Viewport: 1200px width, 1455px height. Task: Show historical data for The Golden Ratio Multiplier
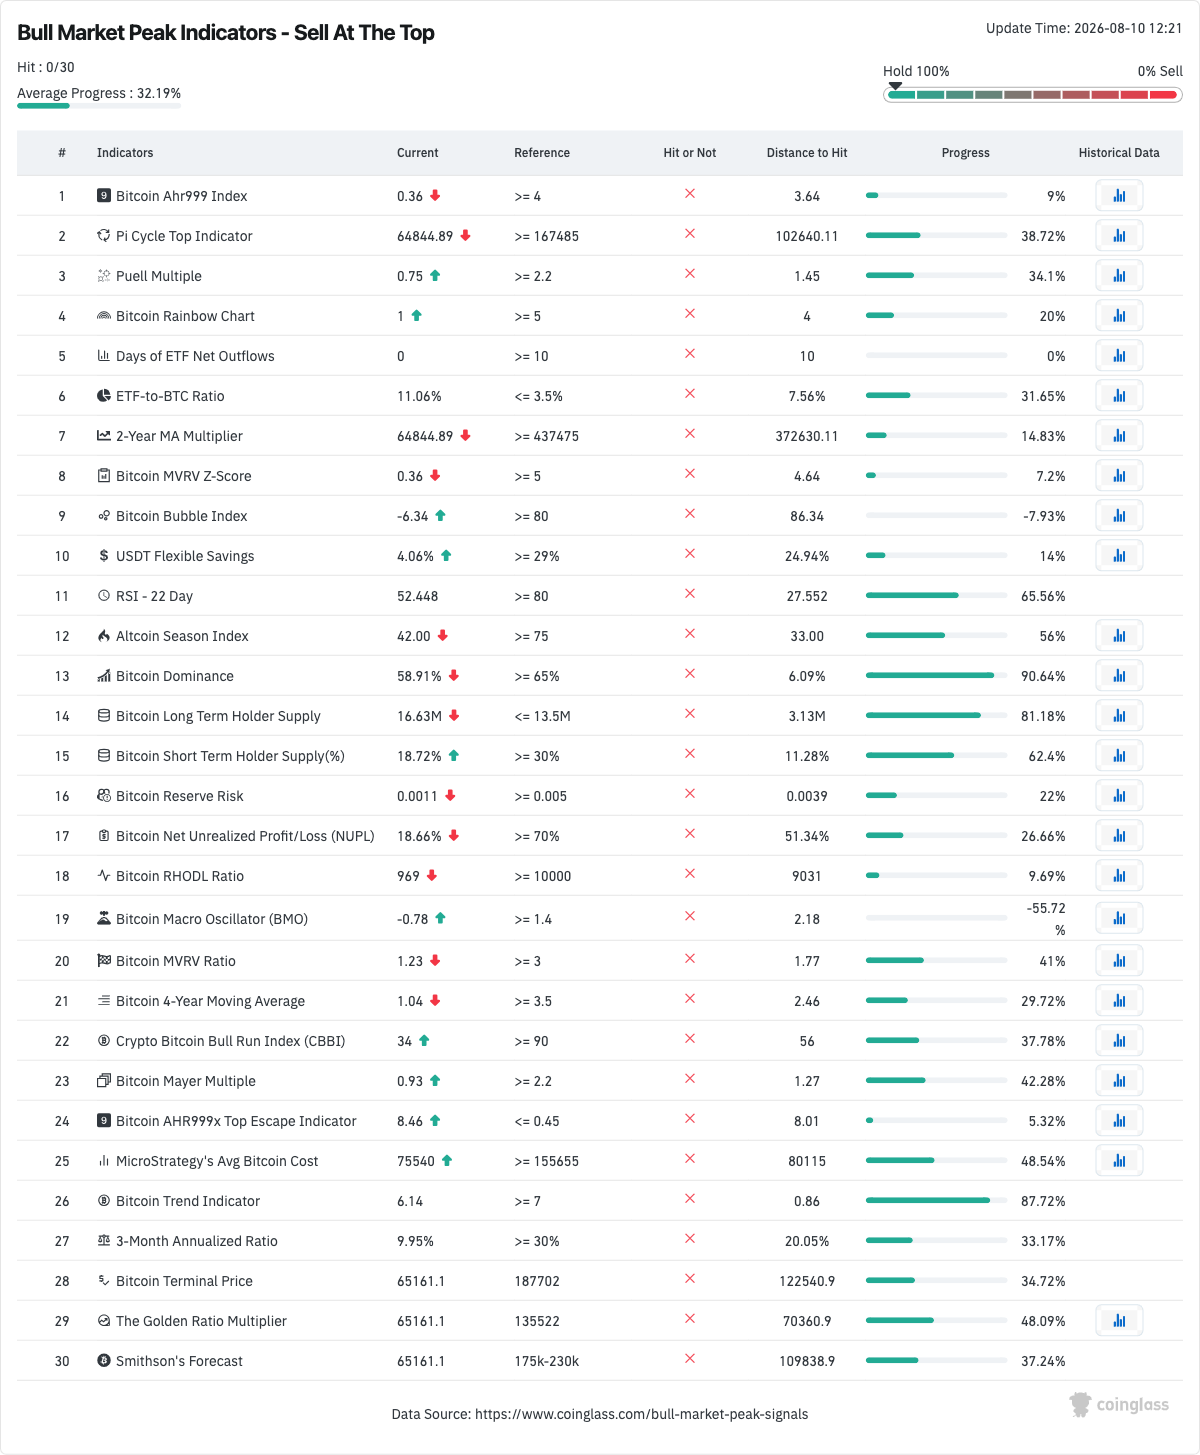tap(1119, 1321)
